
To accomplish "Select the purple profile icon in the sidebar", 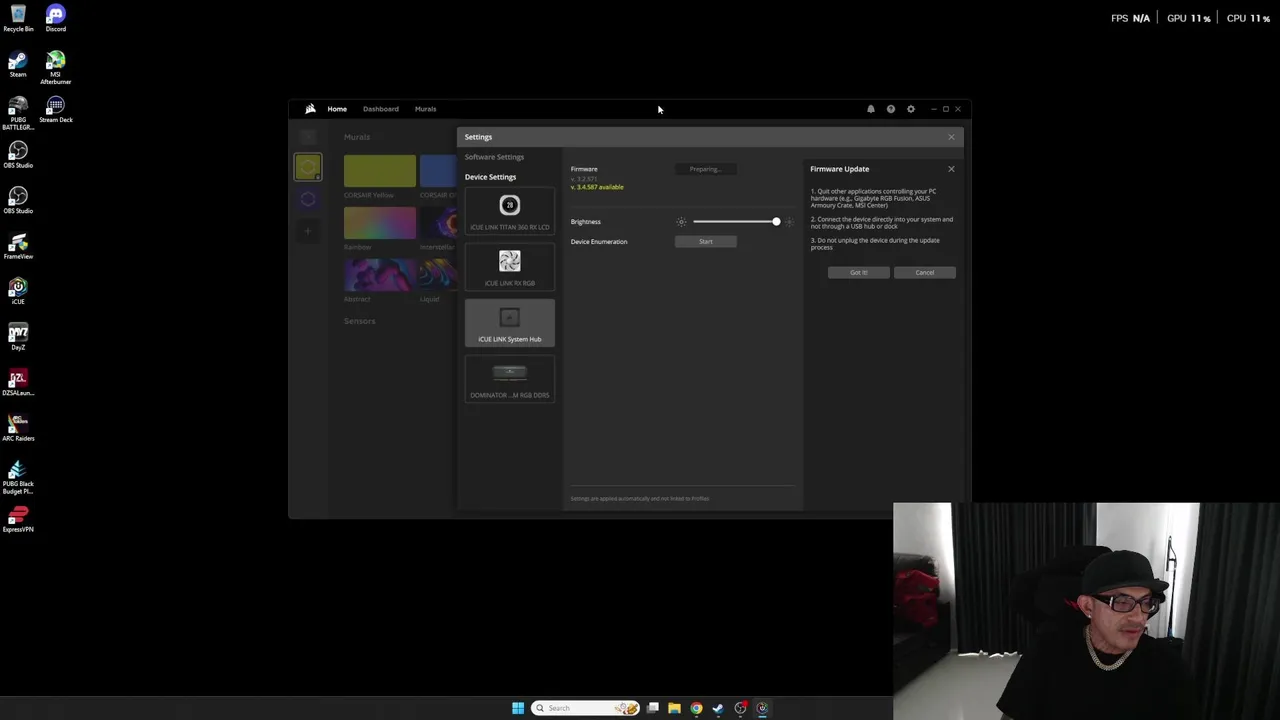I will point(308,199).
